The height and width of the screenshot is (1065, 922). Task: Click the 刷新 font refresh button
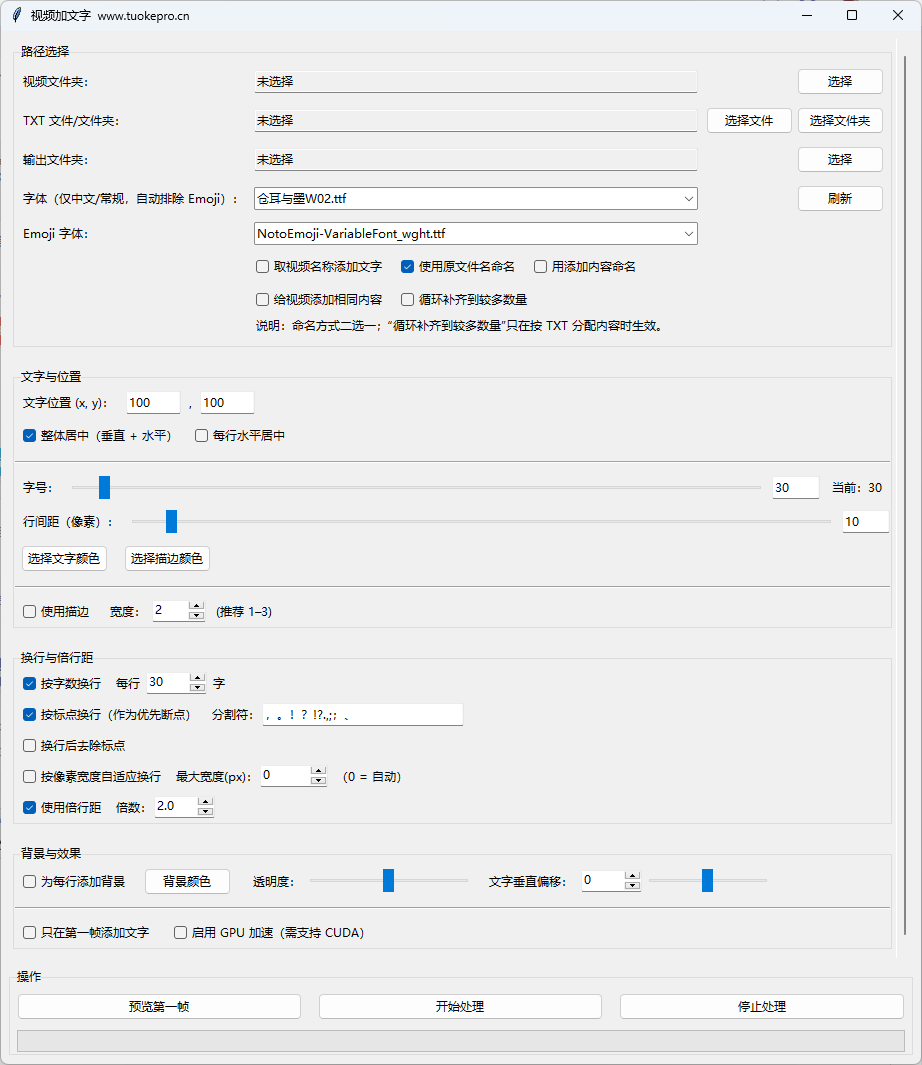pyautogui.click(x=839, y=199)
